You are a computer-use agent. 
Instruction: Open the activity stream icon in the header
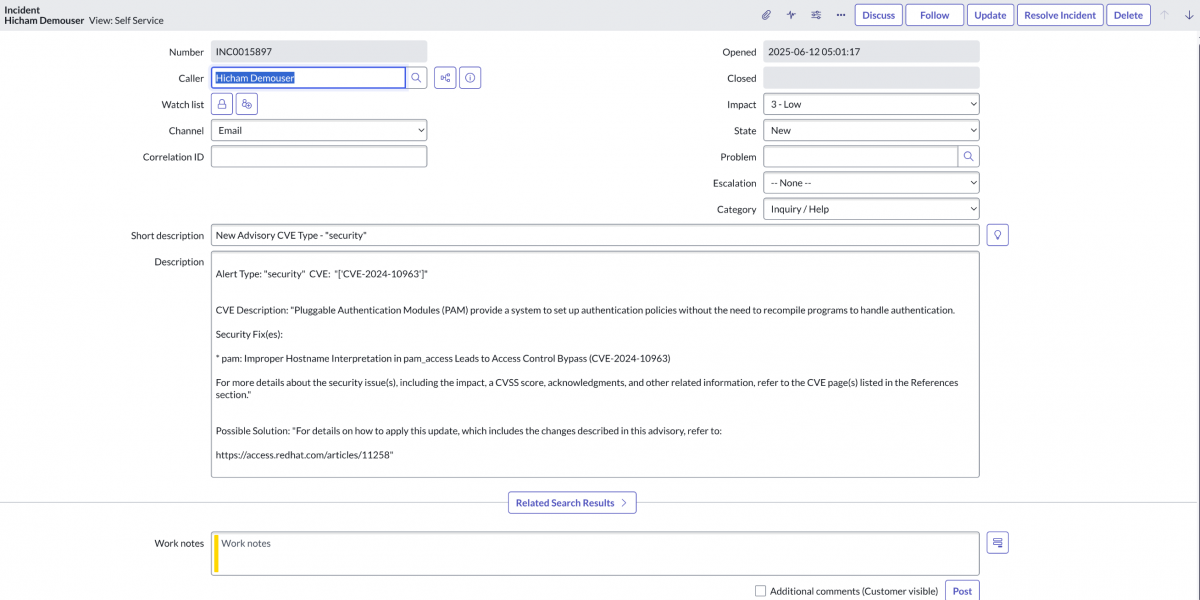click(790, 14)
